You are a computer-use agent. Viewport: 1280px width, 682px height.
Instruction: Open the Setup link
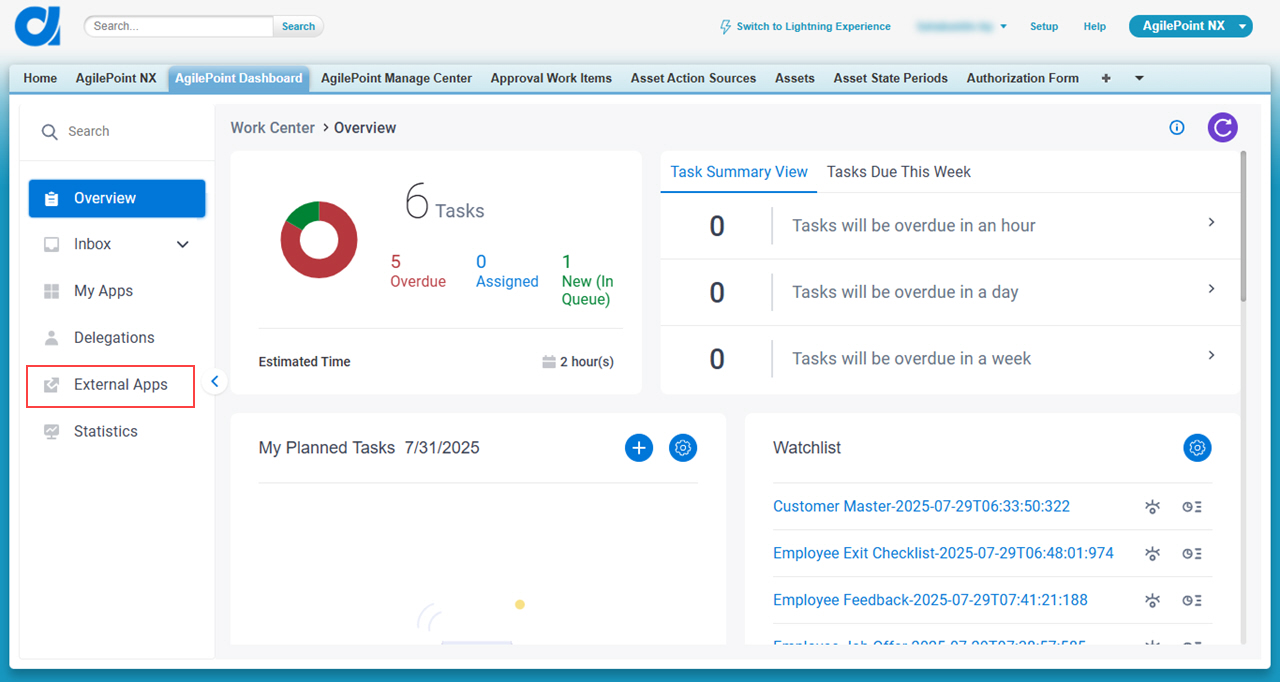coord(1044,27)
